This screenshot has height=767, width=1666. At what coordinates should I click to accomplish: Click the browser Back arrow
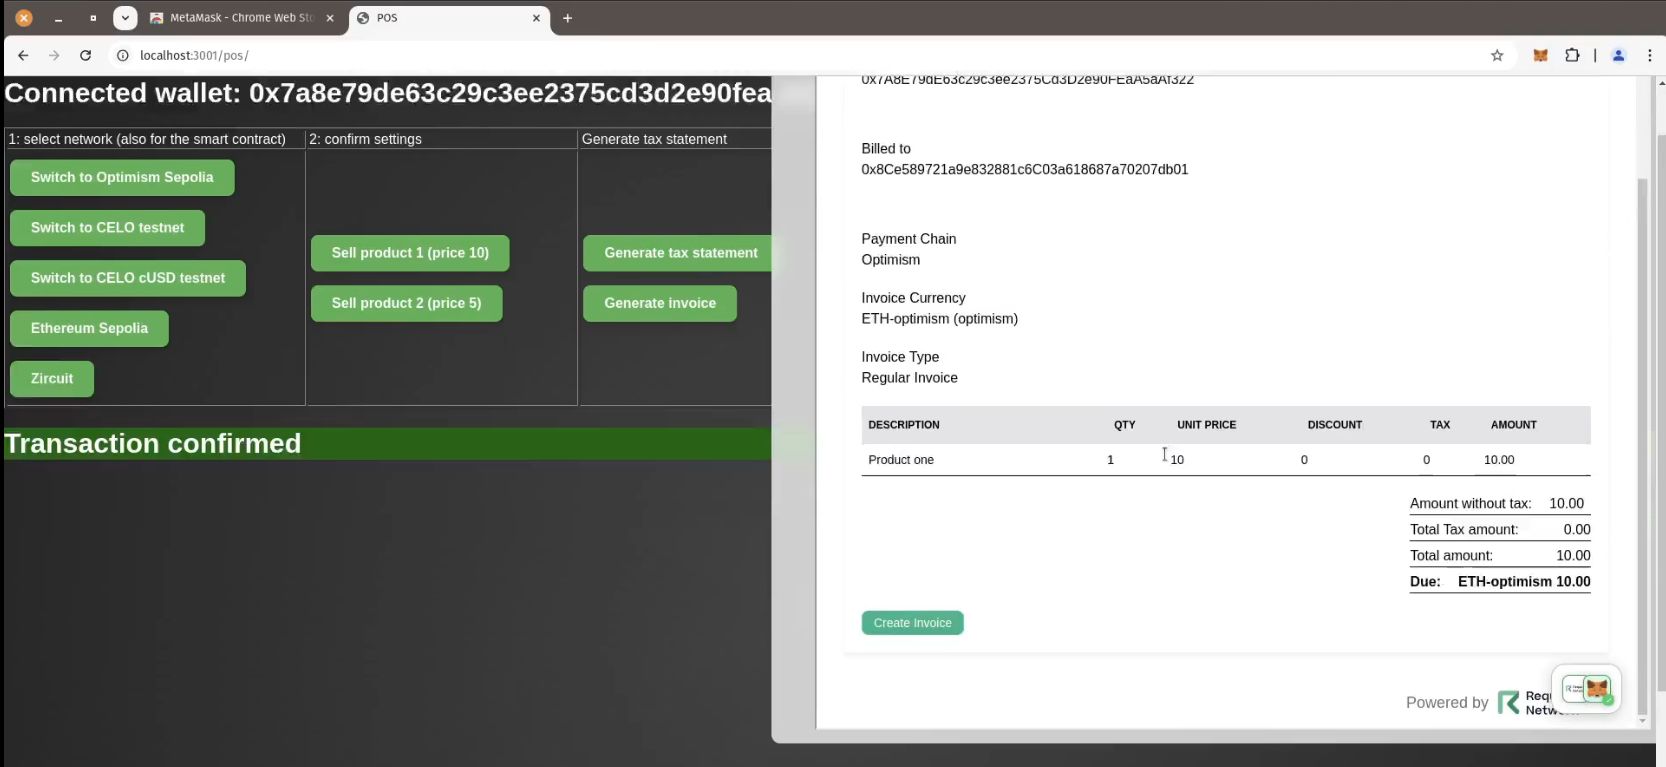click(x=23, y=55)
